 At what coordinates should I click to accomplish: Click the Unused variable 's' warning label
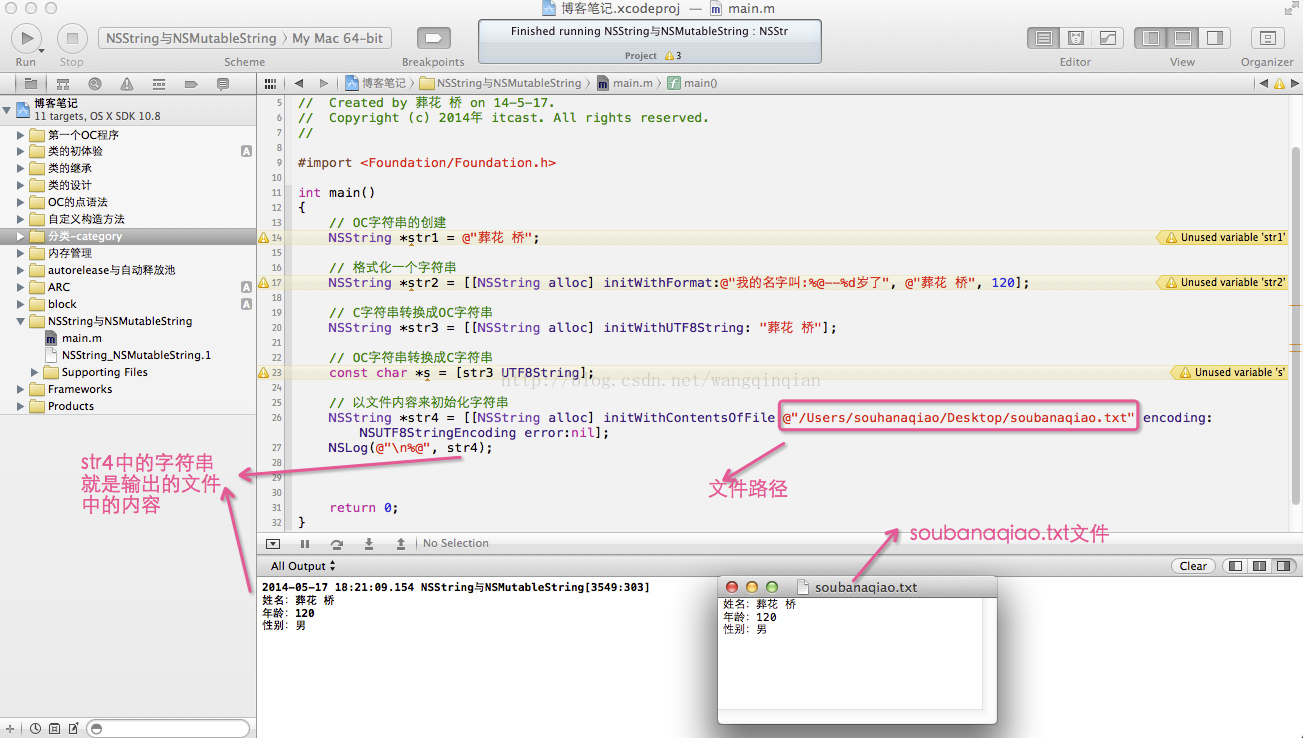(1229, 373)
